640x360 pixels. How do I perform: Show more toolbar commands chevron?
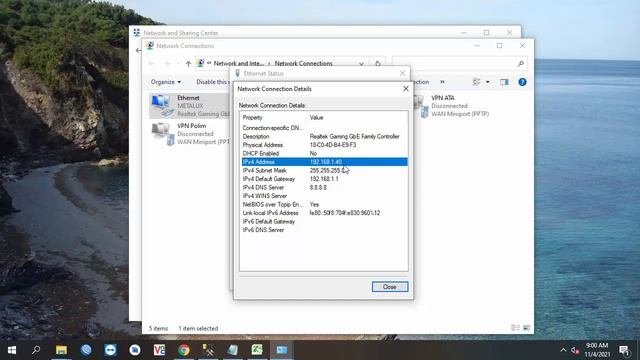442,82
